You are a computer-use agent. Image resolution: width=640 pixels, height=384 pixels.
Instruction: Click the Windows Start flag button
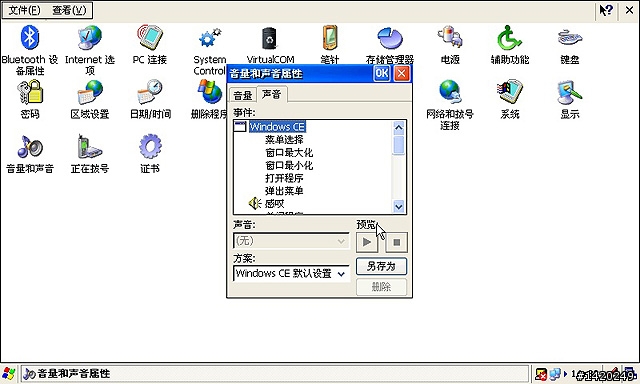pos(9,373)
